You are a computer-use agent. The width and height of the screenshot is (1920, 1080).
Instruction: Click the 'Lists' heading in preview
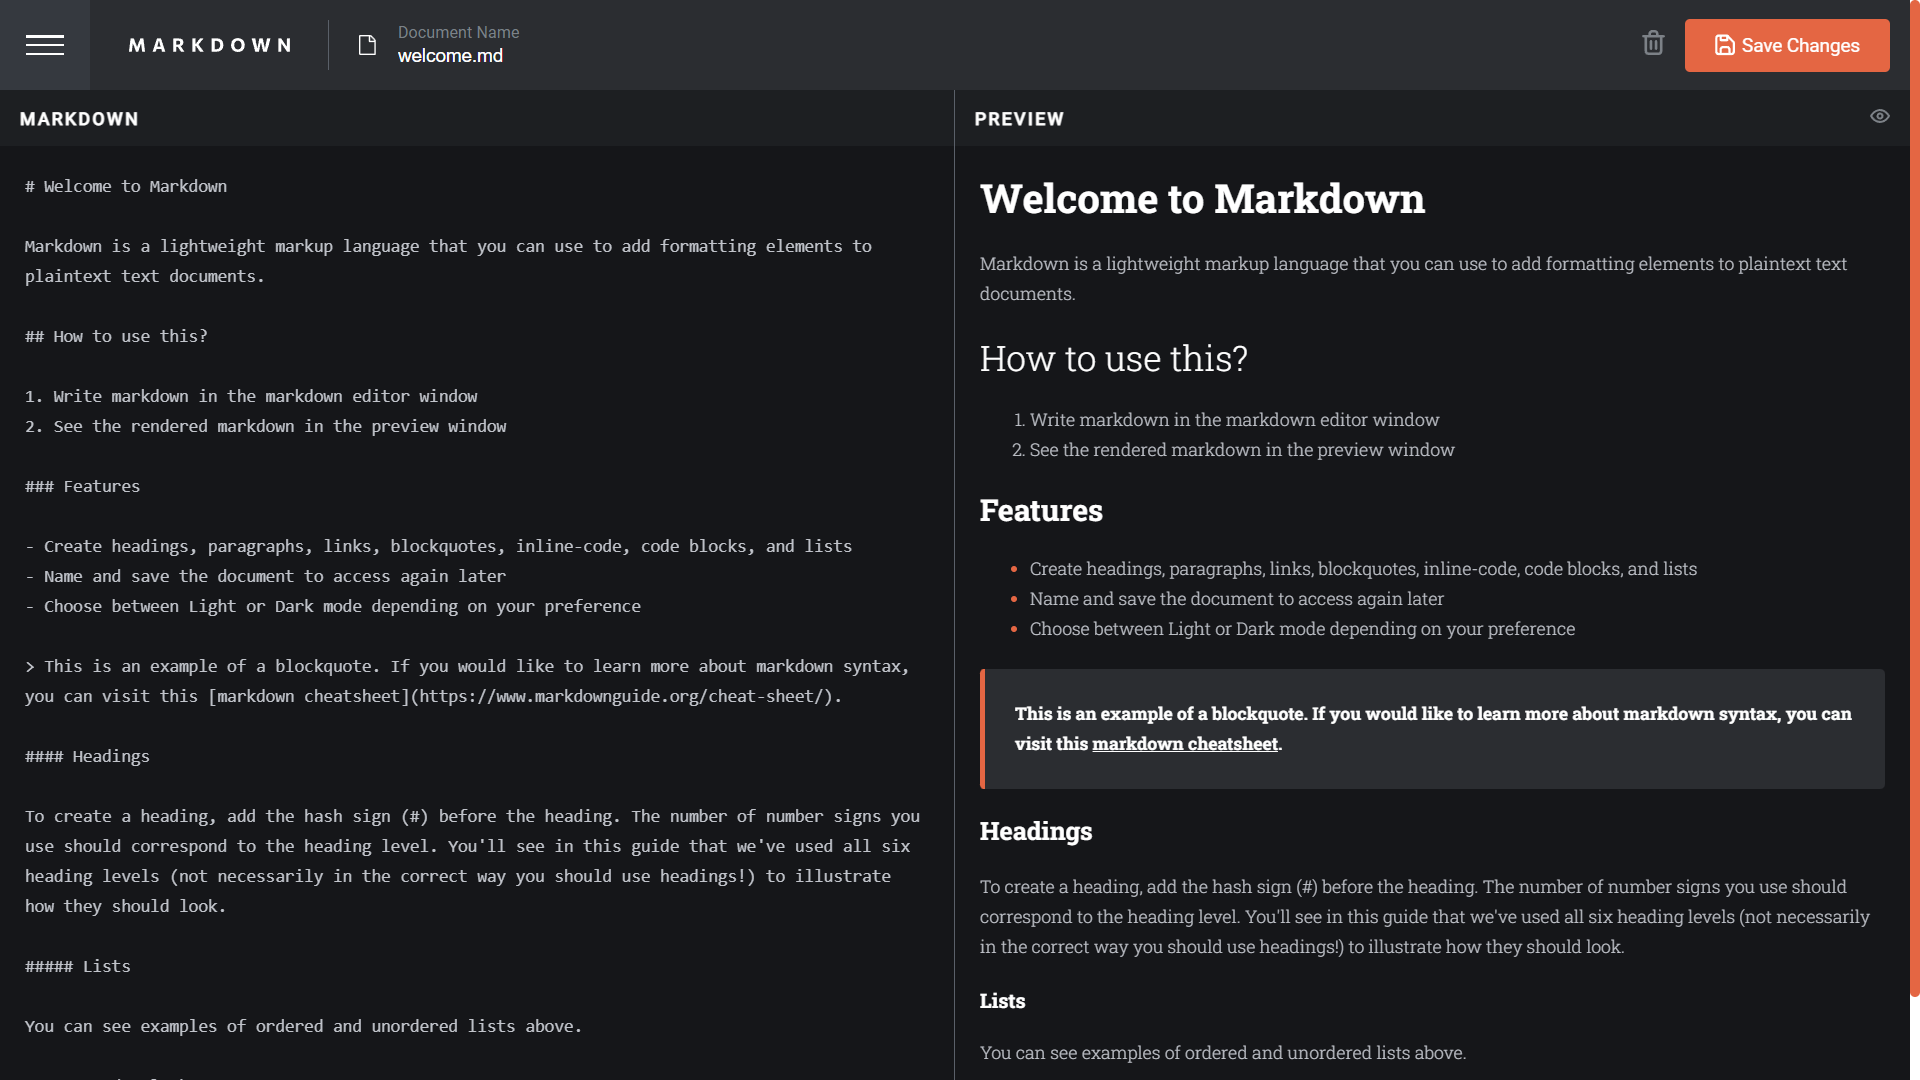click(1002, 1001)
